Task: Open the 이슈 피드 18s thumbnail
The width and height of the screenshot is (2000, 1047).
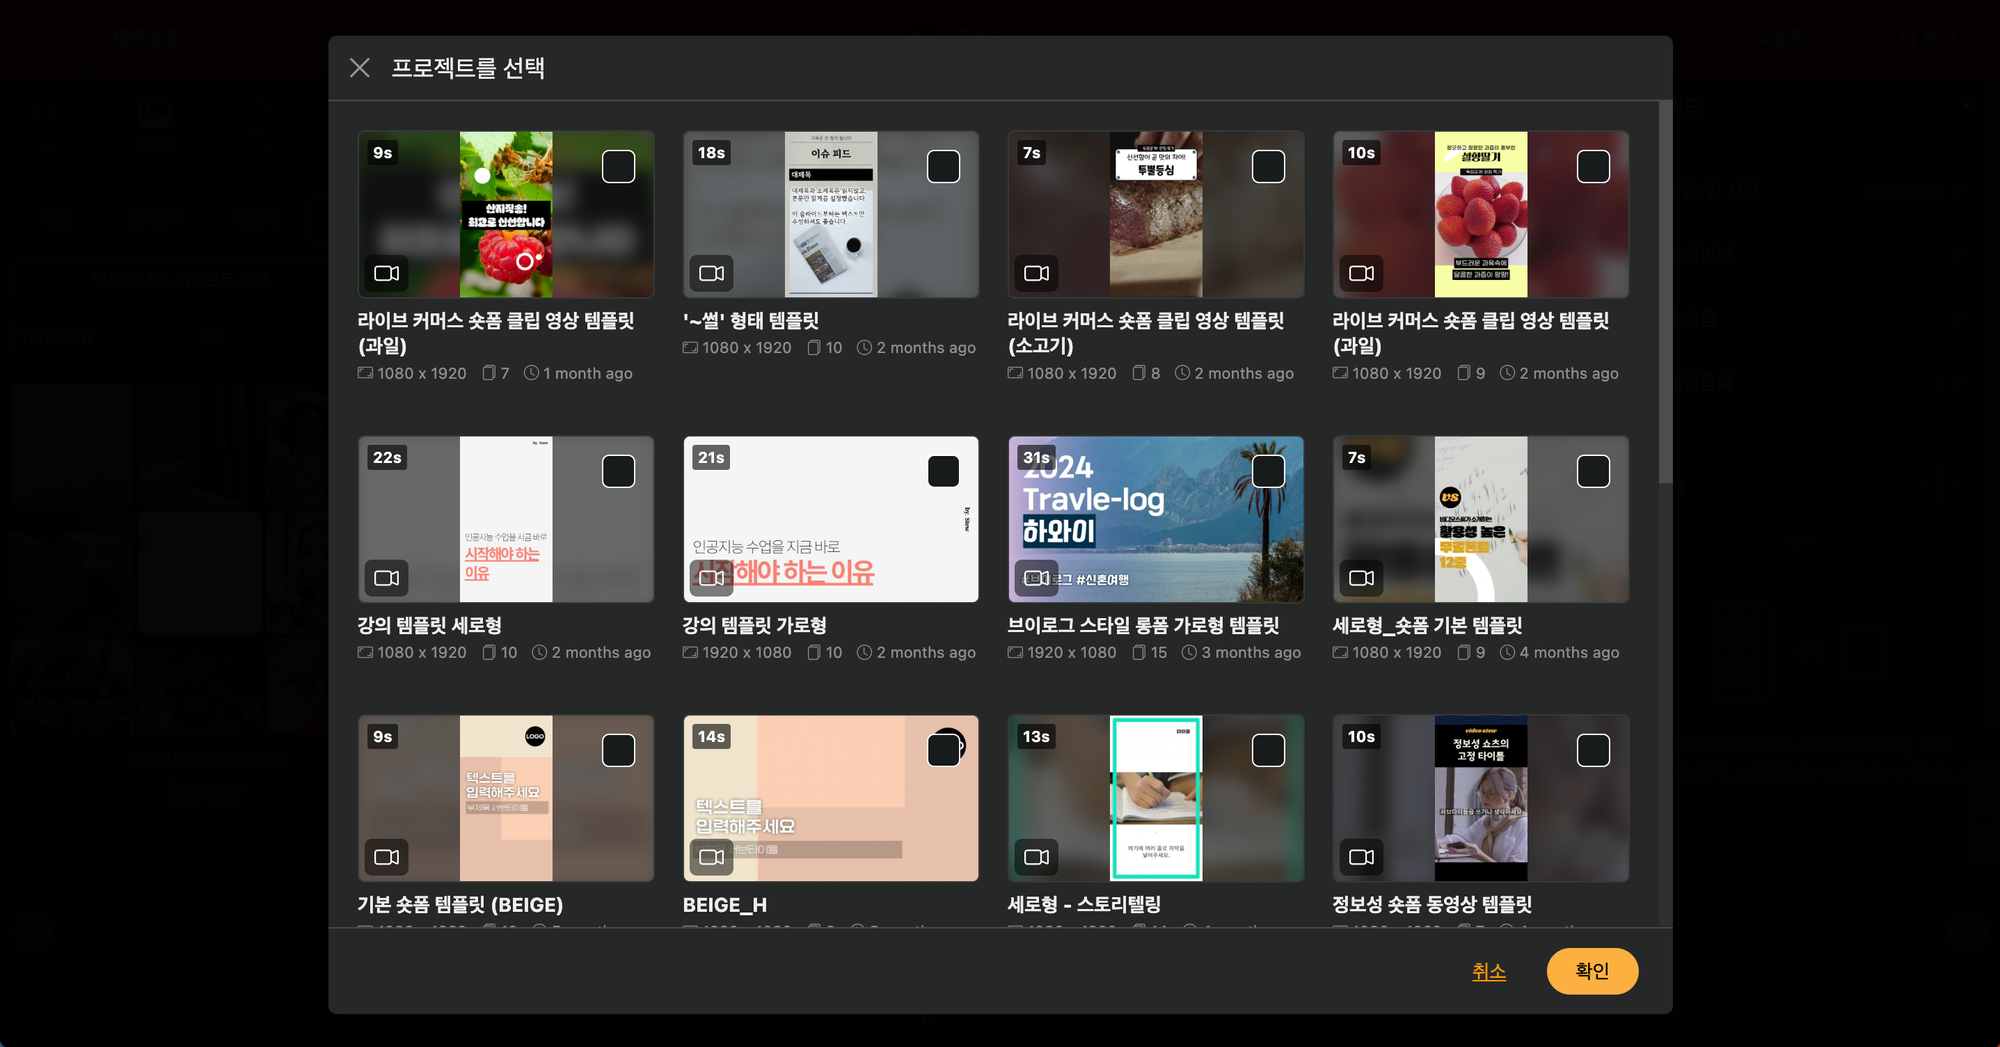Action: 831,214
